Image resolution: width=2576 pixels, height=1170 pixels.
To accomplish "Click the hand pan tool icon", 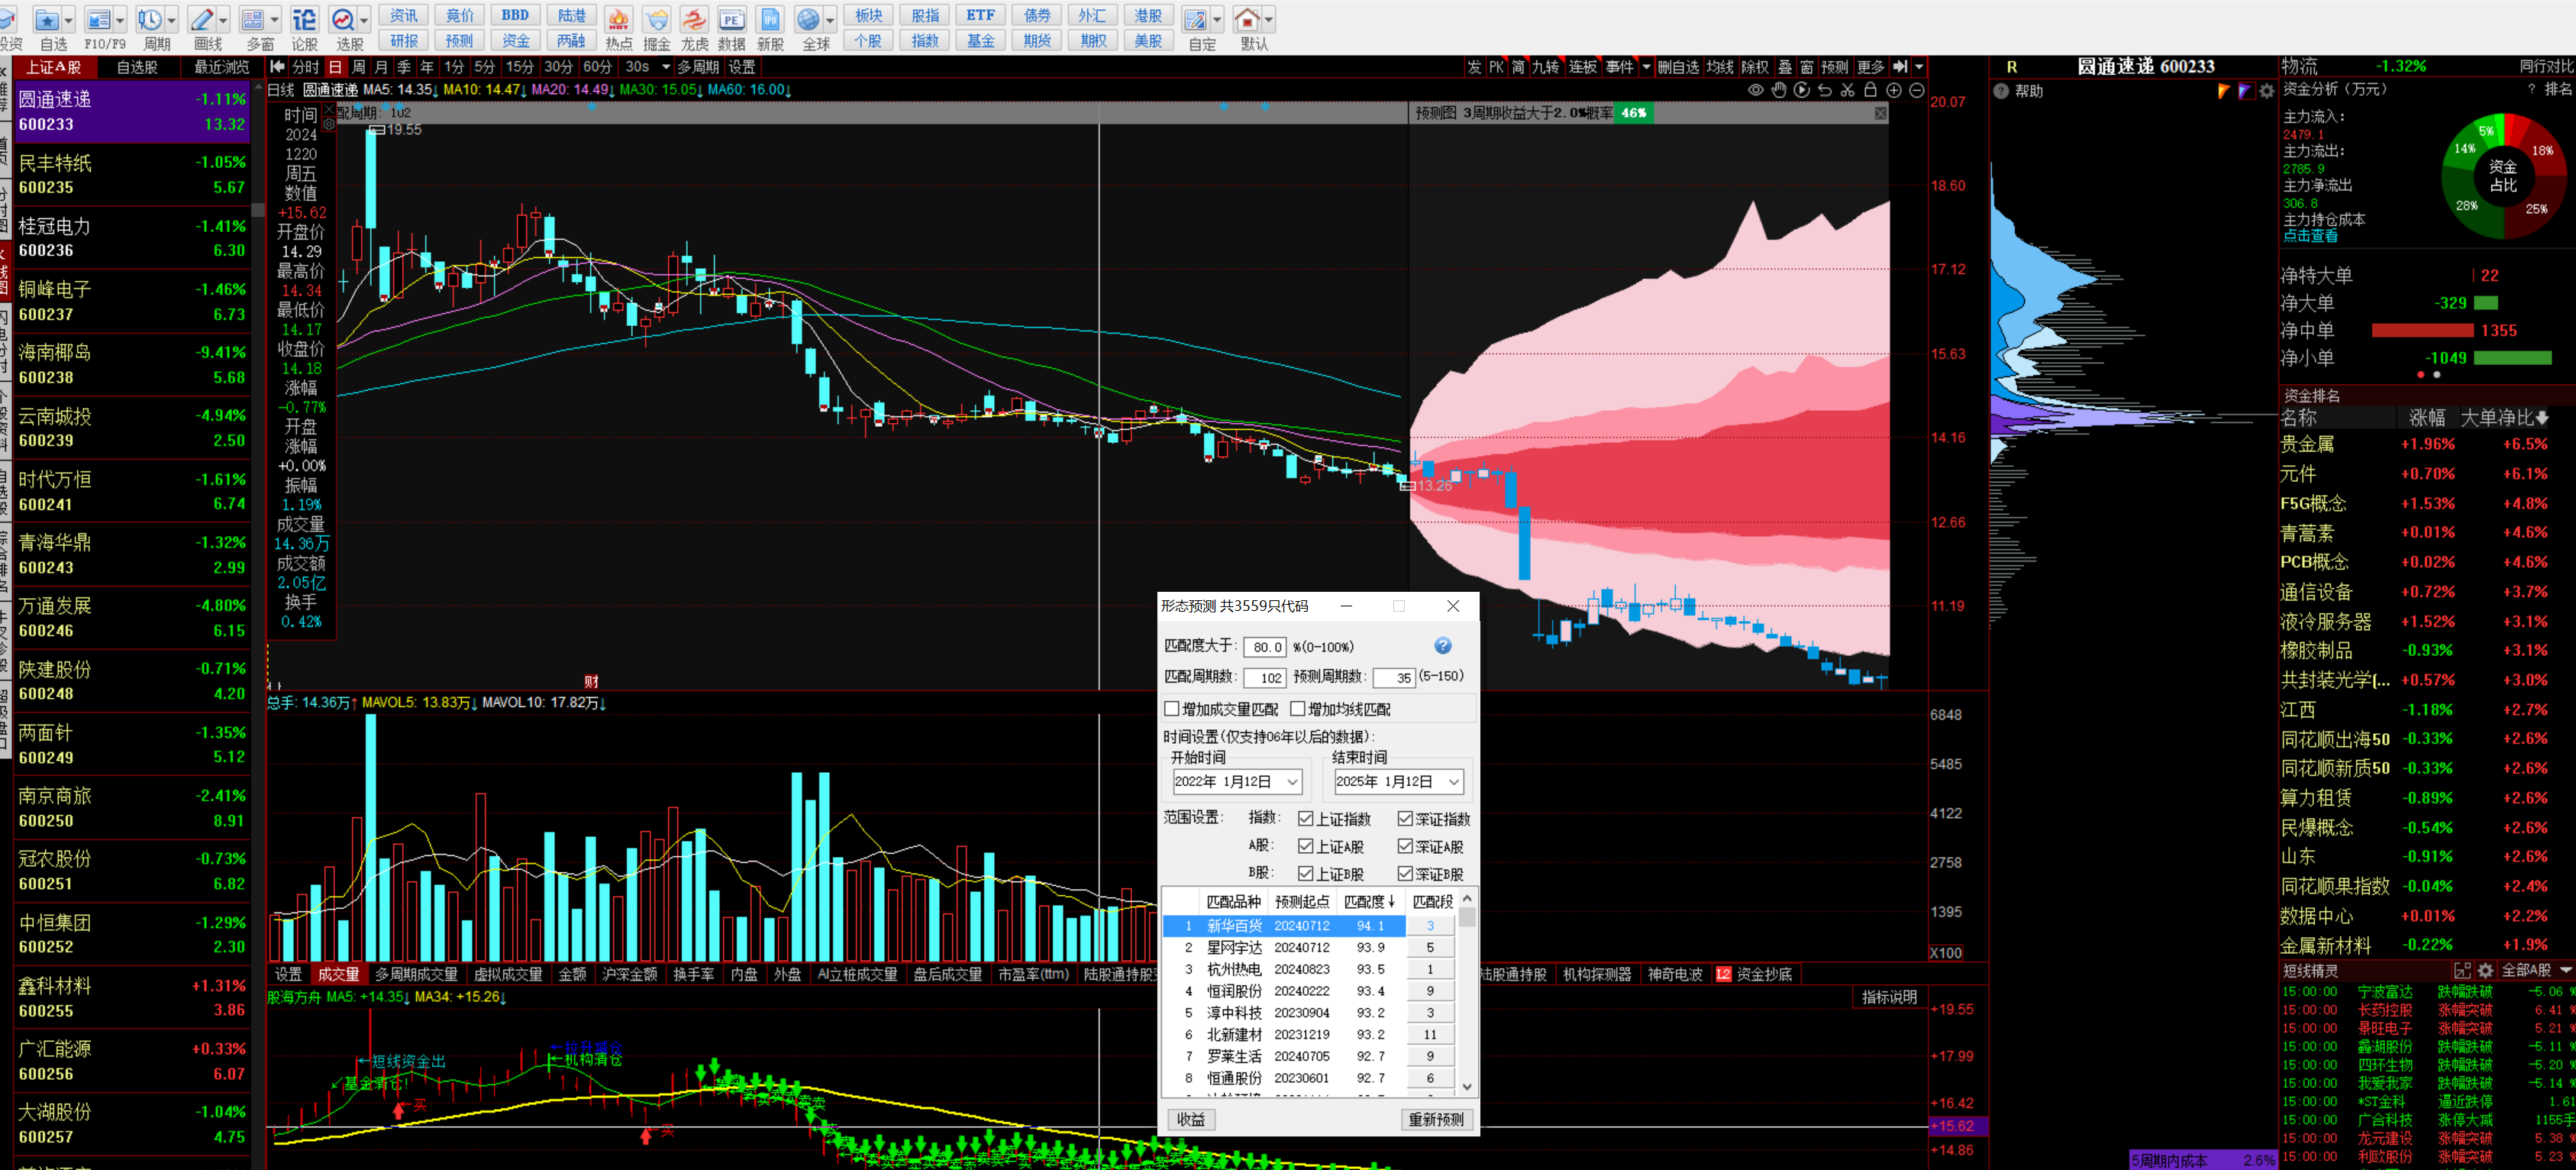I will 1778,90.
